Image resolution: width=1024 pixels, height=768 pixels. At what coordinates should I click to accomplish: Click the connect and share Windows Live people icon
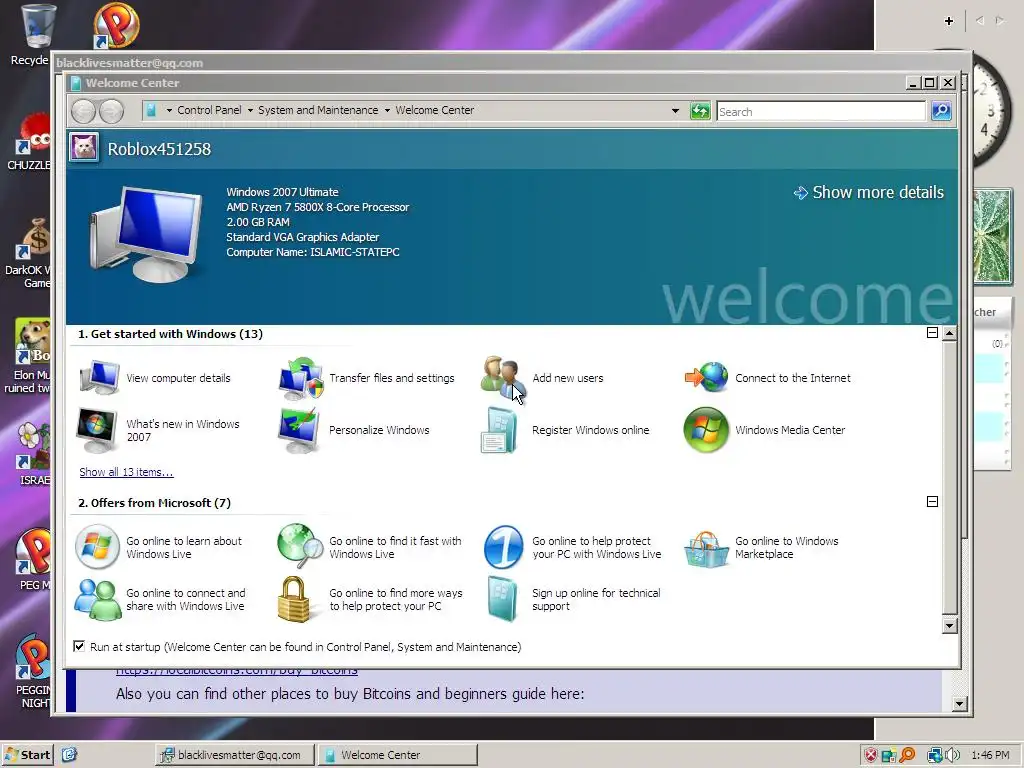pyautogui.click(x=97, y=599)
